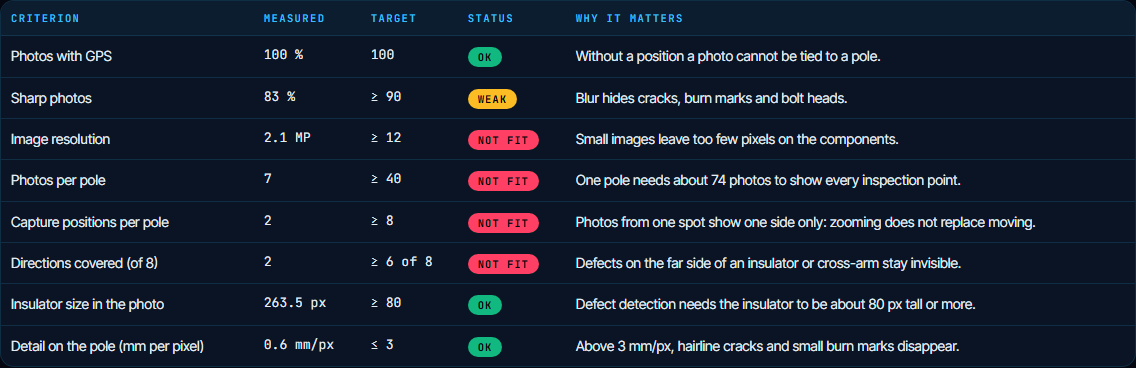The height and width of the screenshot is (368, 1136).
Task: Click the NOT FIT badge for Image resolution
Action: 503,140
